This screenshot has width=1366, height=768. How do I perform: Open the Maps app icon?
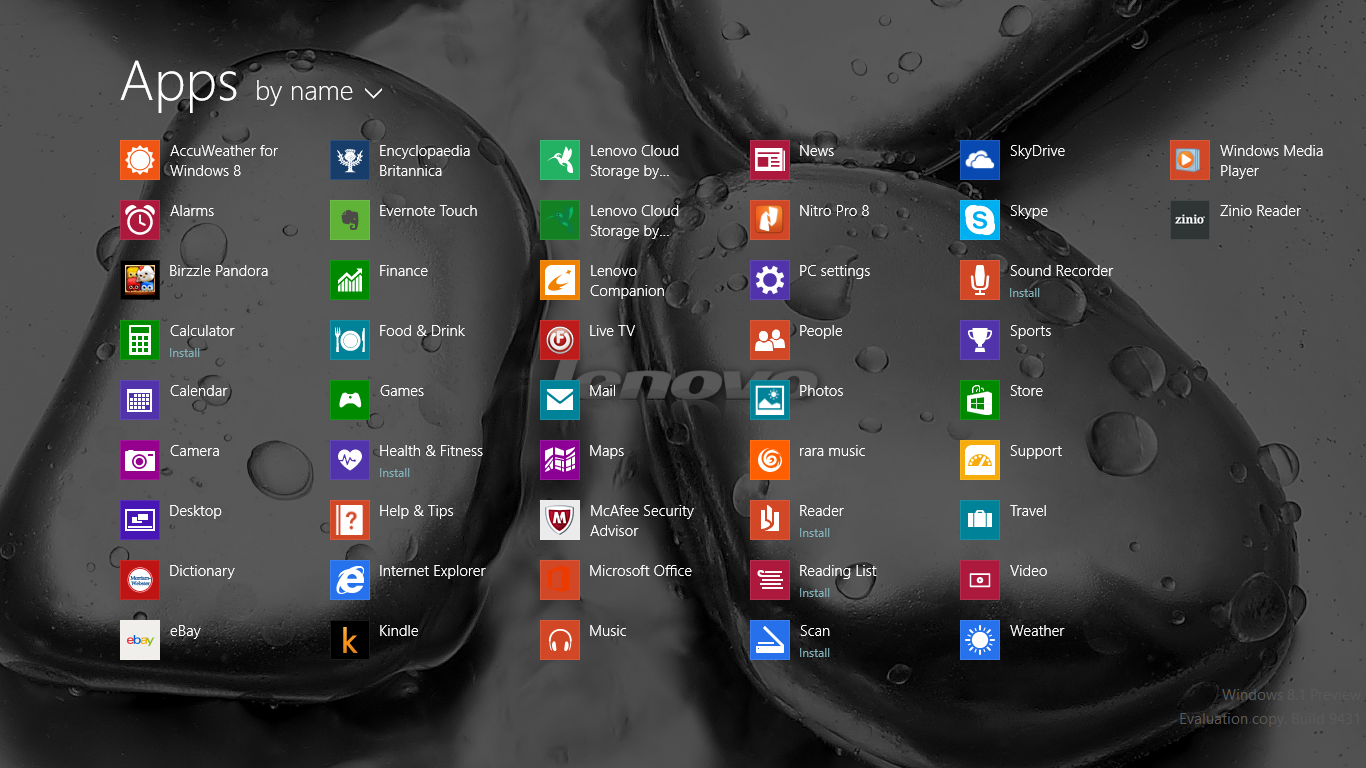click(560, 460)
